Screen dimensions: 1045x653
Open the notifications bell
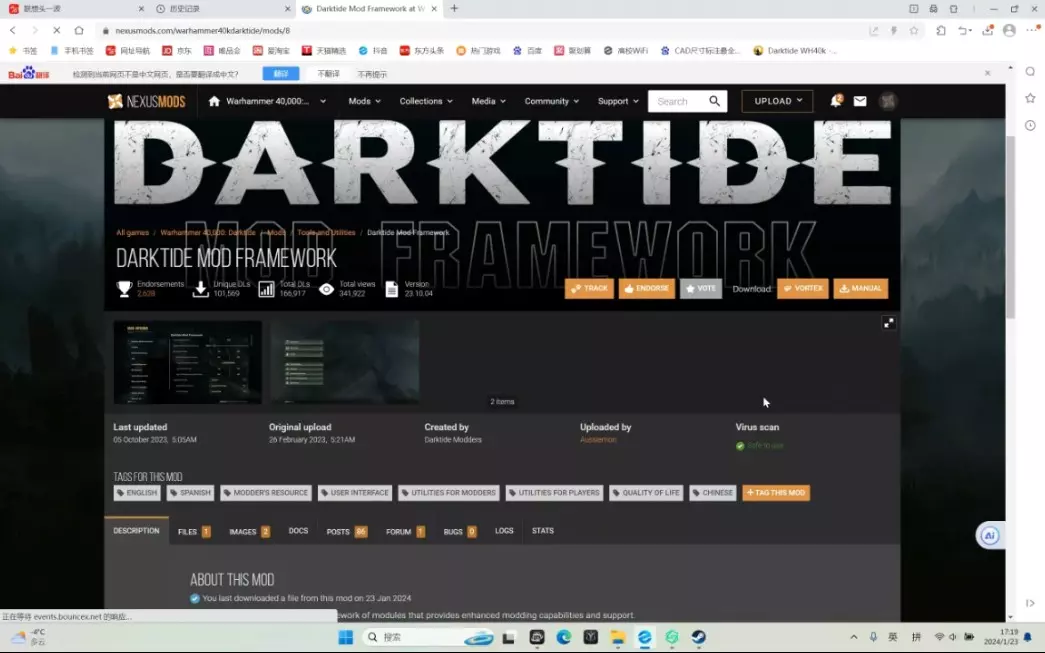click(836, 101)
